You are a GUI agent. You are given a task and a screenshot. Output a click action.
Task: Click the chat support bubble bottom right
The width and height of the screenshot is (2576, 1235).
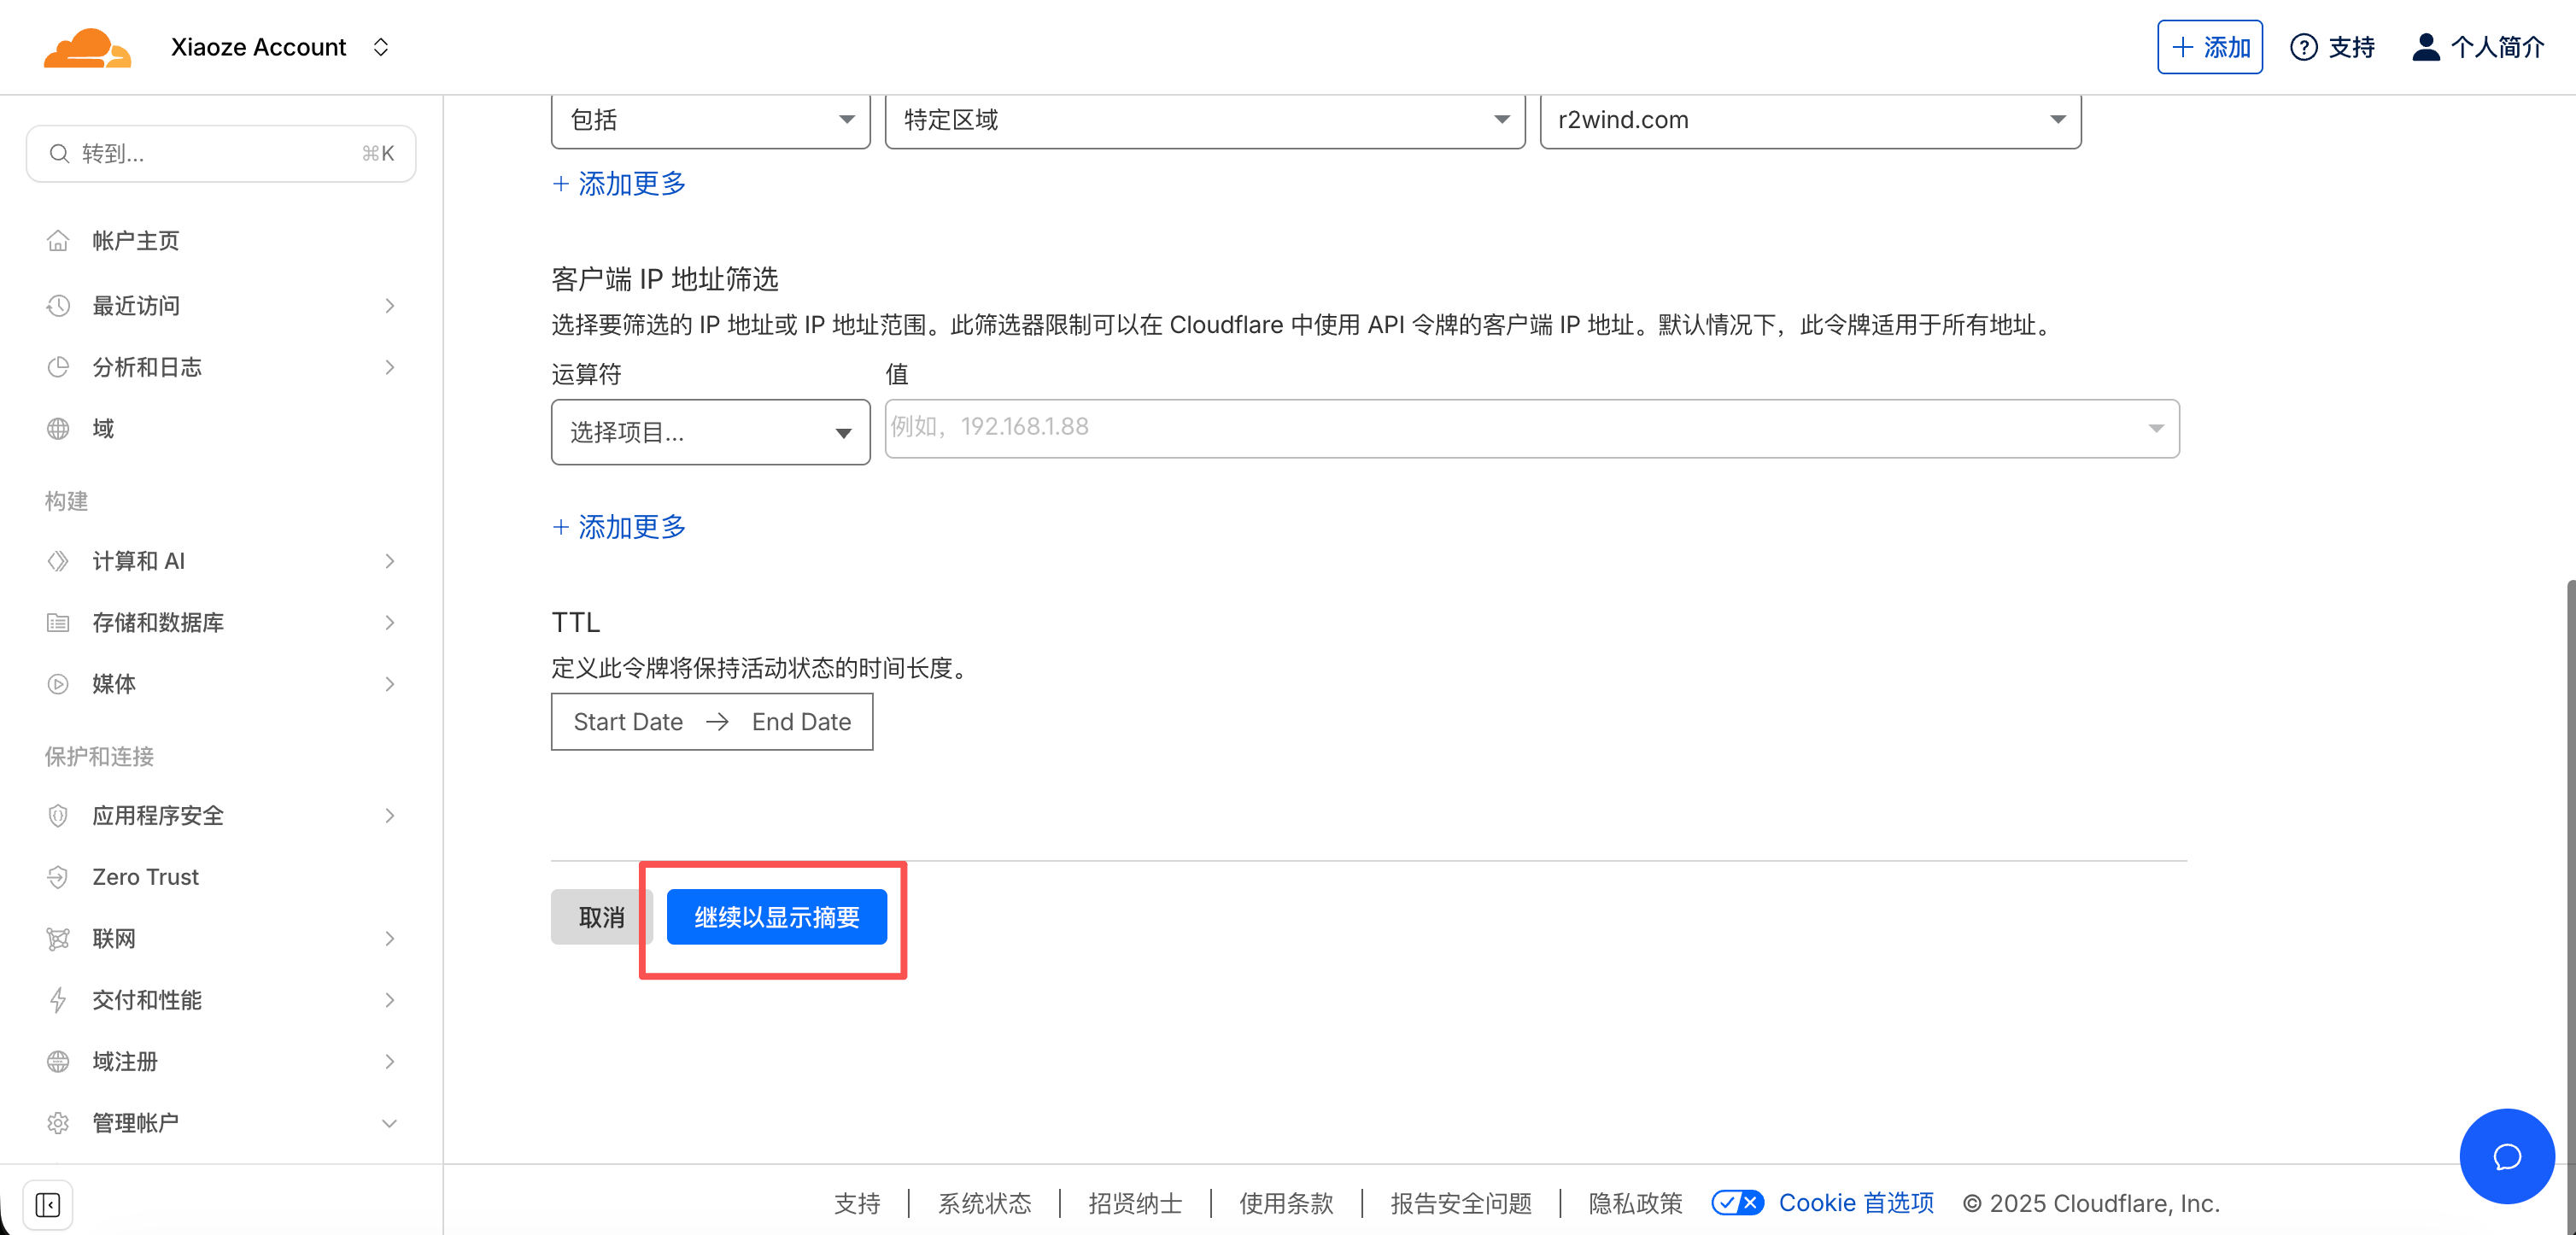pos(2507,1156)
